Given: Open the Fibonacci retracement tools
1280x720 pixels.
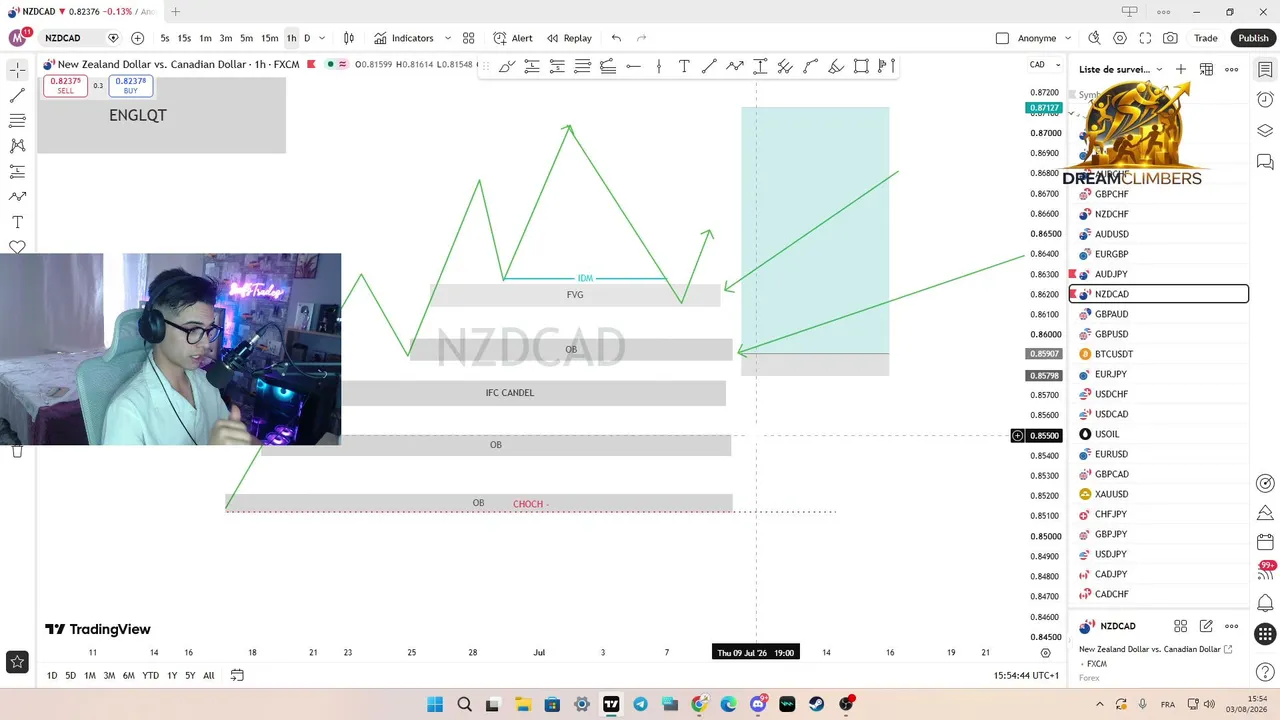Looking at the screenshot, I should (17, 121).
